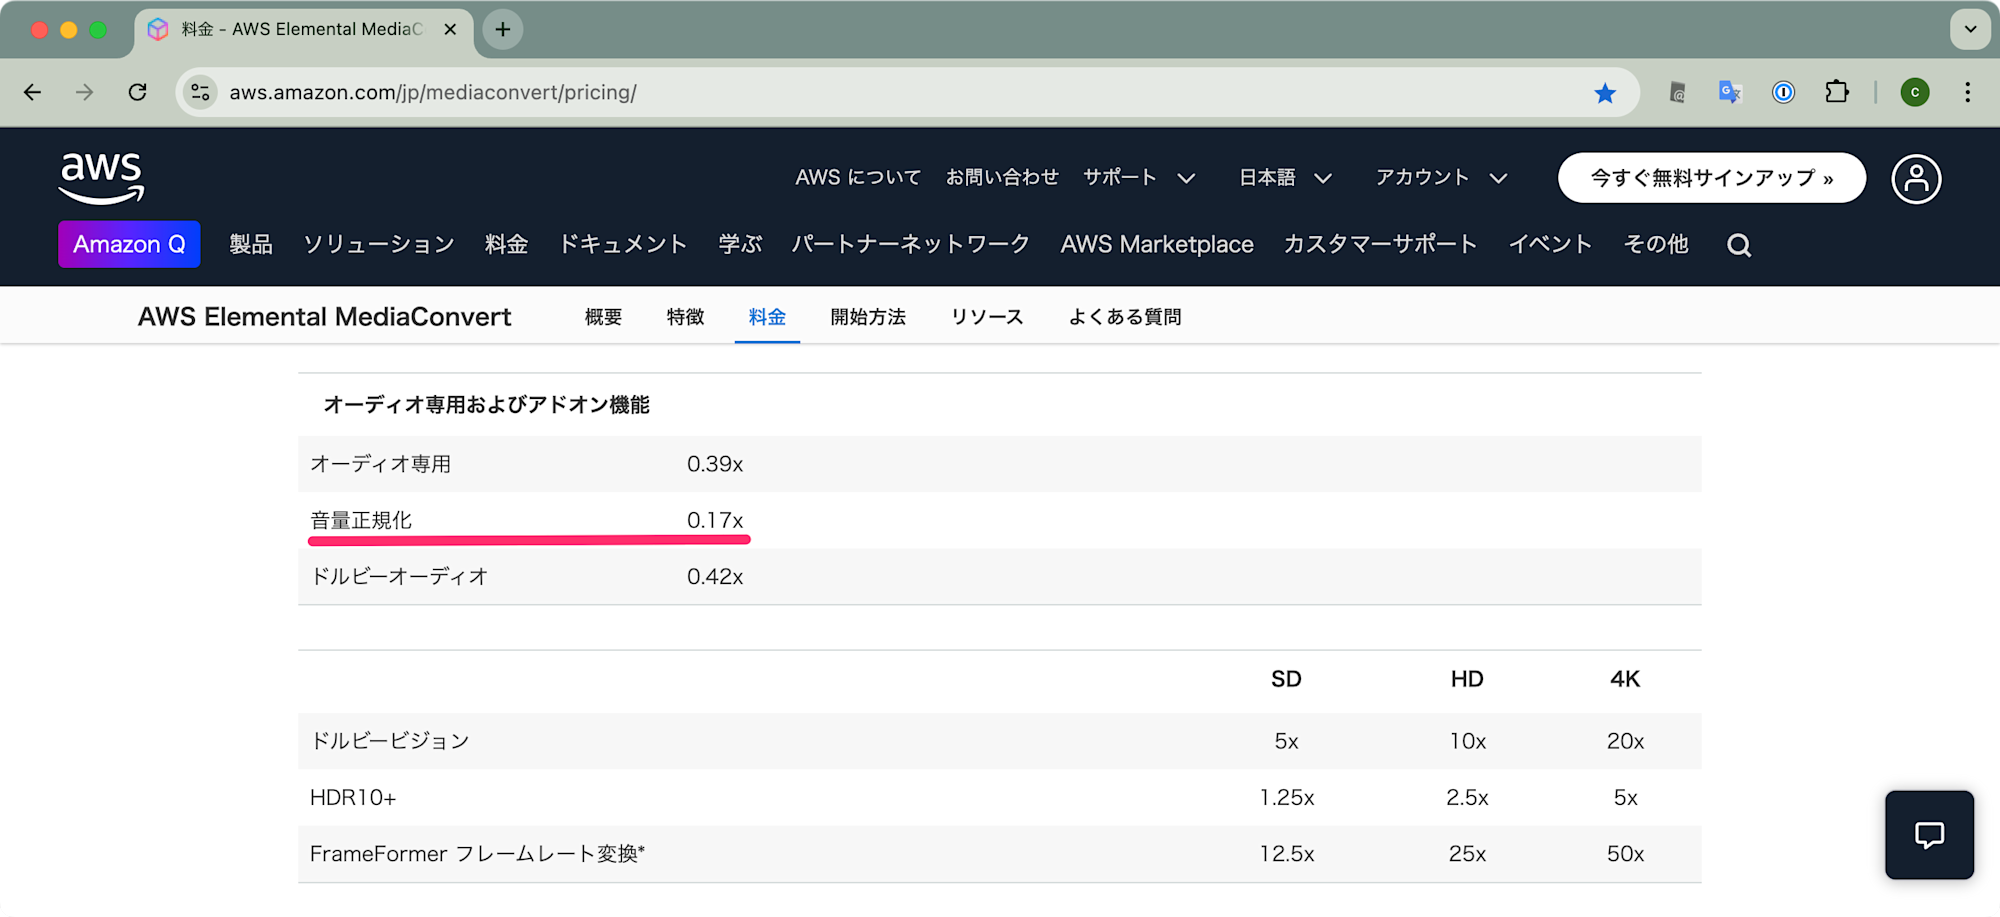Switch to the リソース tab
This screenshot has width=2000, height=917.
(987, 317)
